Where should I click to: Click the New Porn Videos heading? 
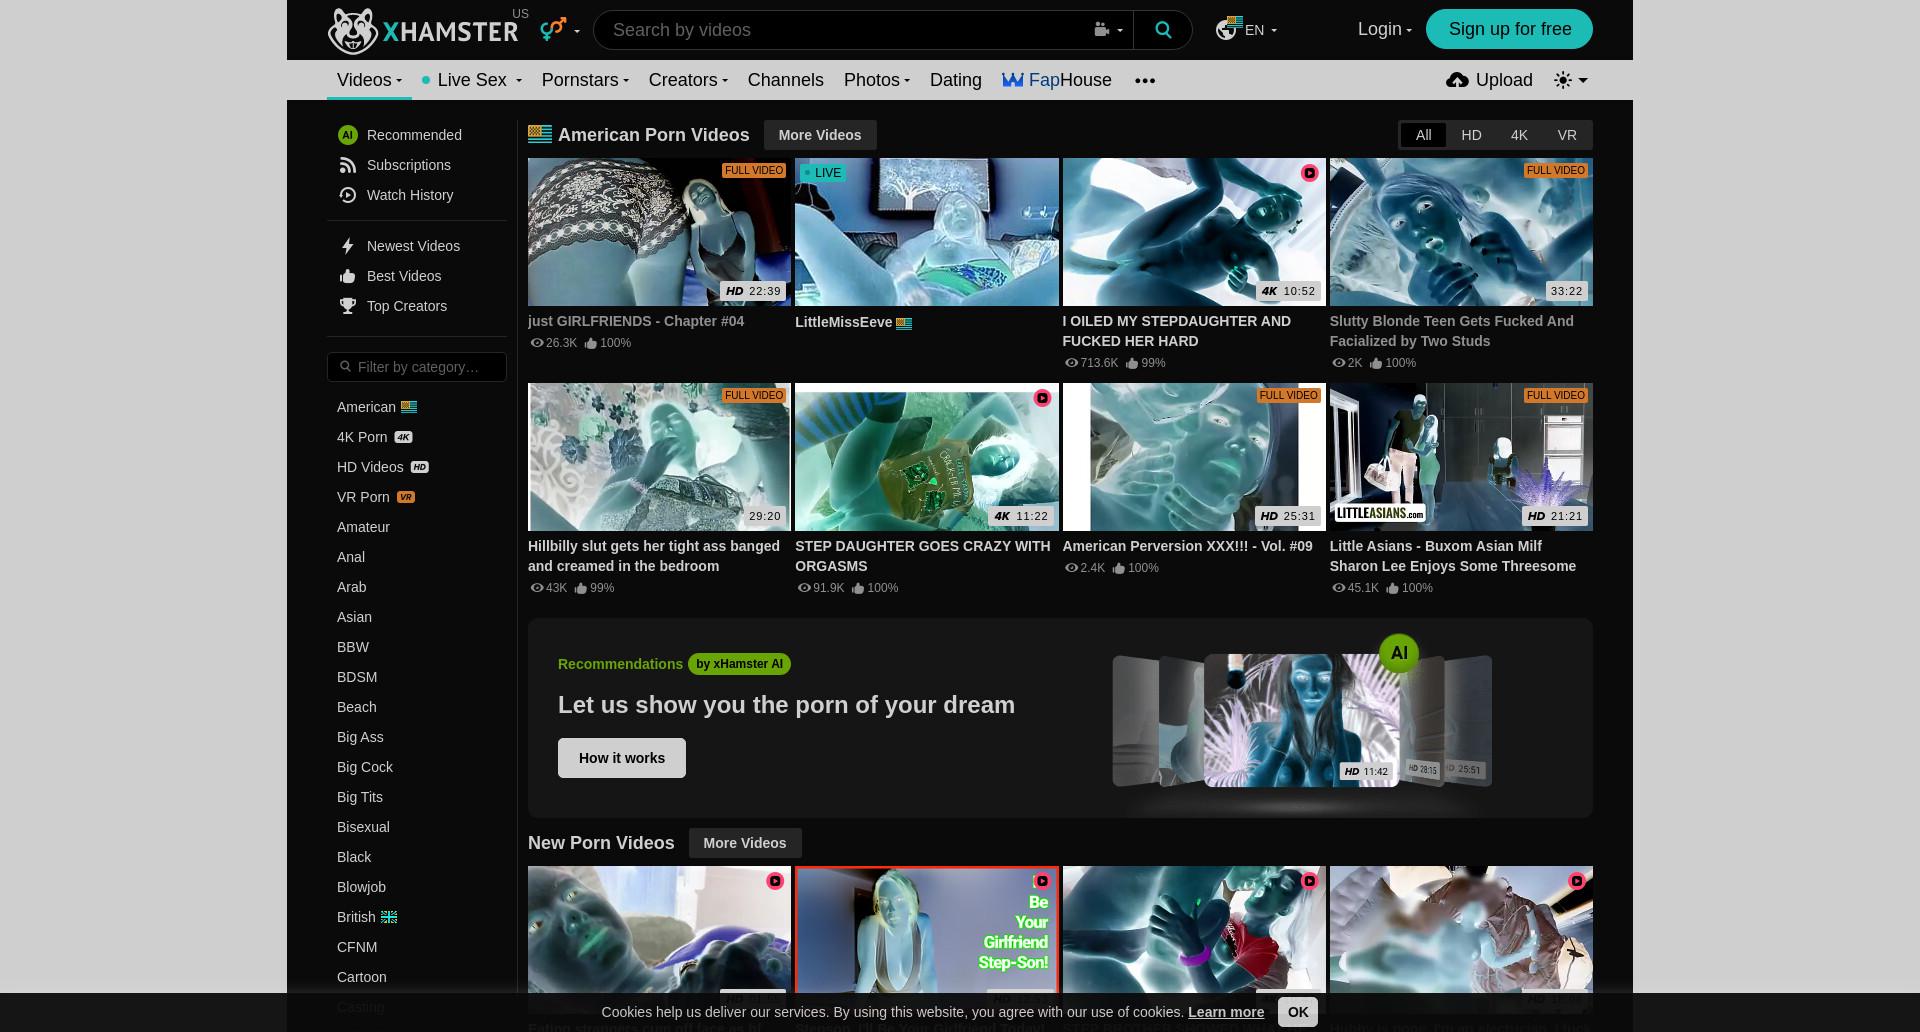[601, 843]
